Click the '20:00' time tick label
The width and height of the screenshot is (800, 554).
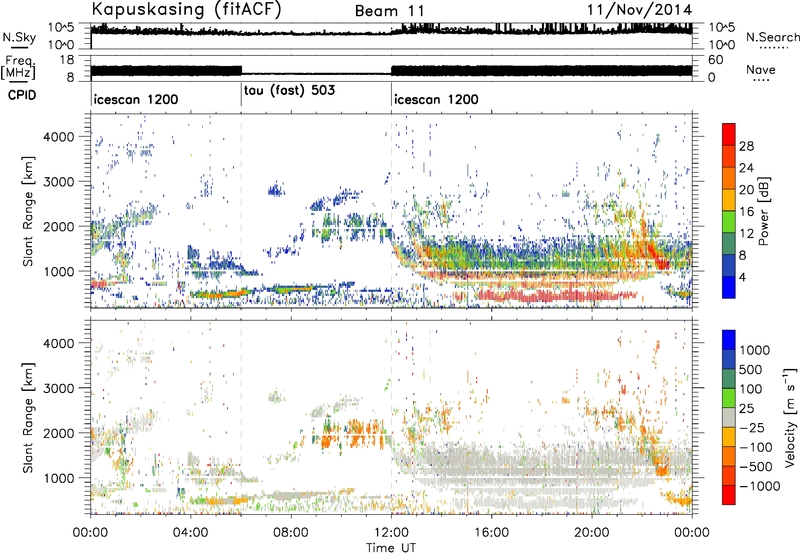click(x=592, y=533)
